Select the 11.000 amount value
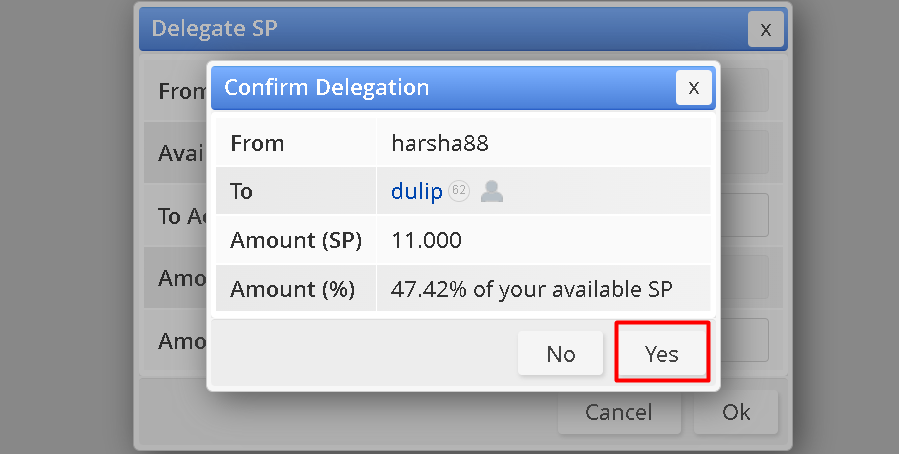Image resolution: width=899 pixels, height=454 pixels. 426,240
